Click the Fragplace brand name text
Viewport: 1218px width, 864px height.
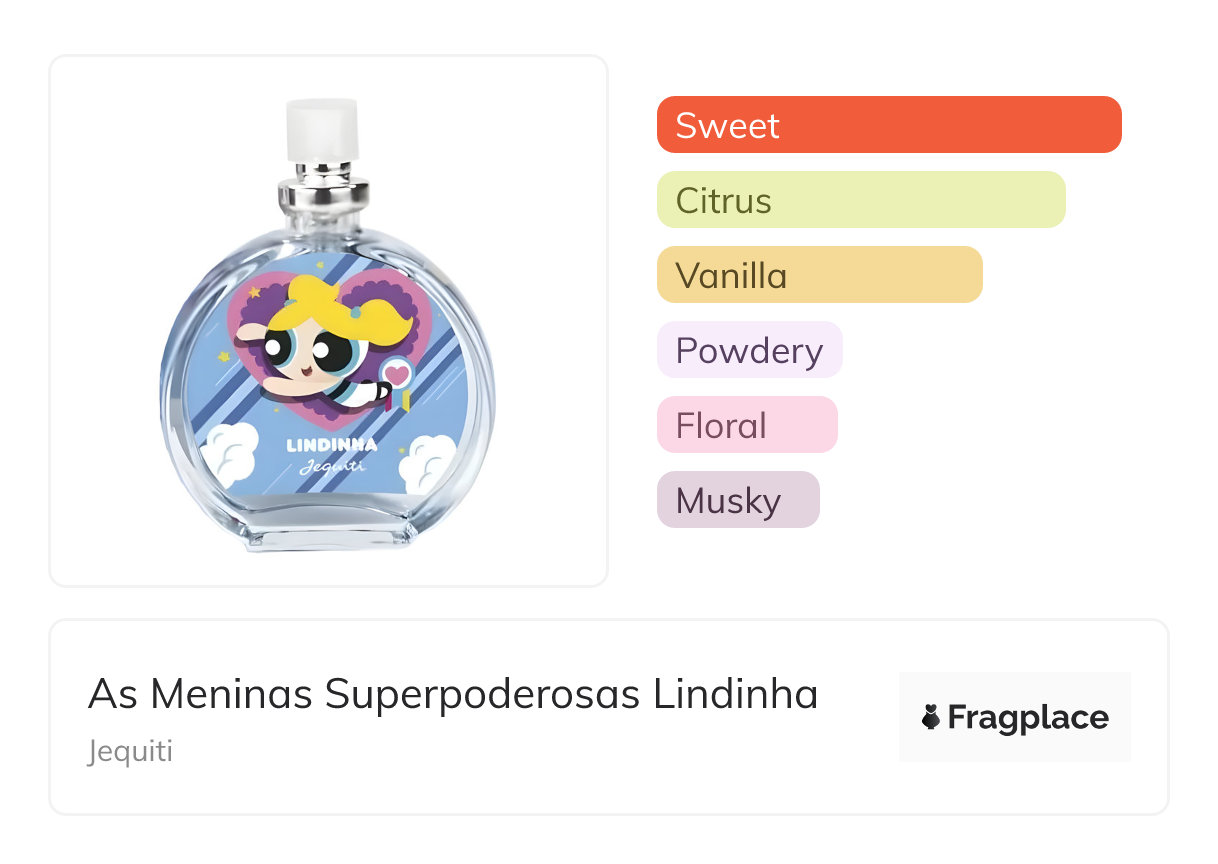coord(1028,717)
